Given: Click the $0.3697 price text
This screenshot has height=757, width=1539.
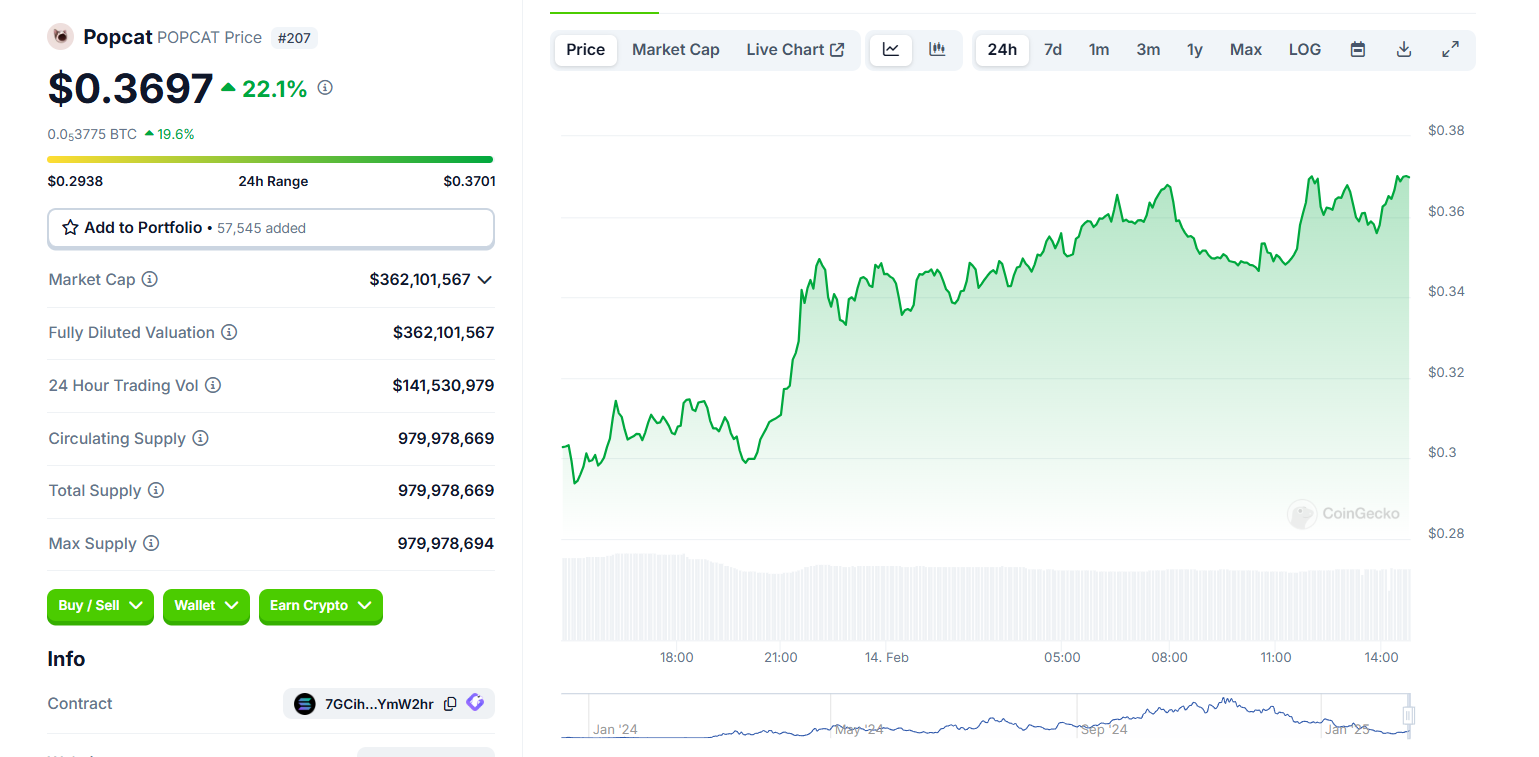Looking at the screenshot, I should pyautogui.click(x=130, y=89).
